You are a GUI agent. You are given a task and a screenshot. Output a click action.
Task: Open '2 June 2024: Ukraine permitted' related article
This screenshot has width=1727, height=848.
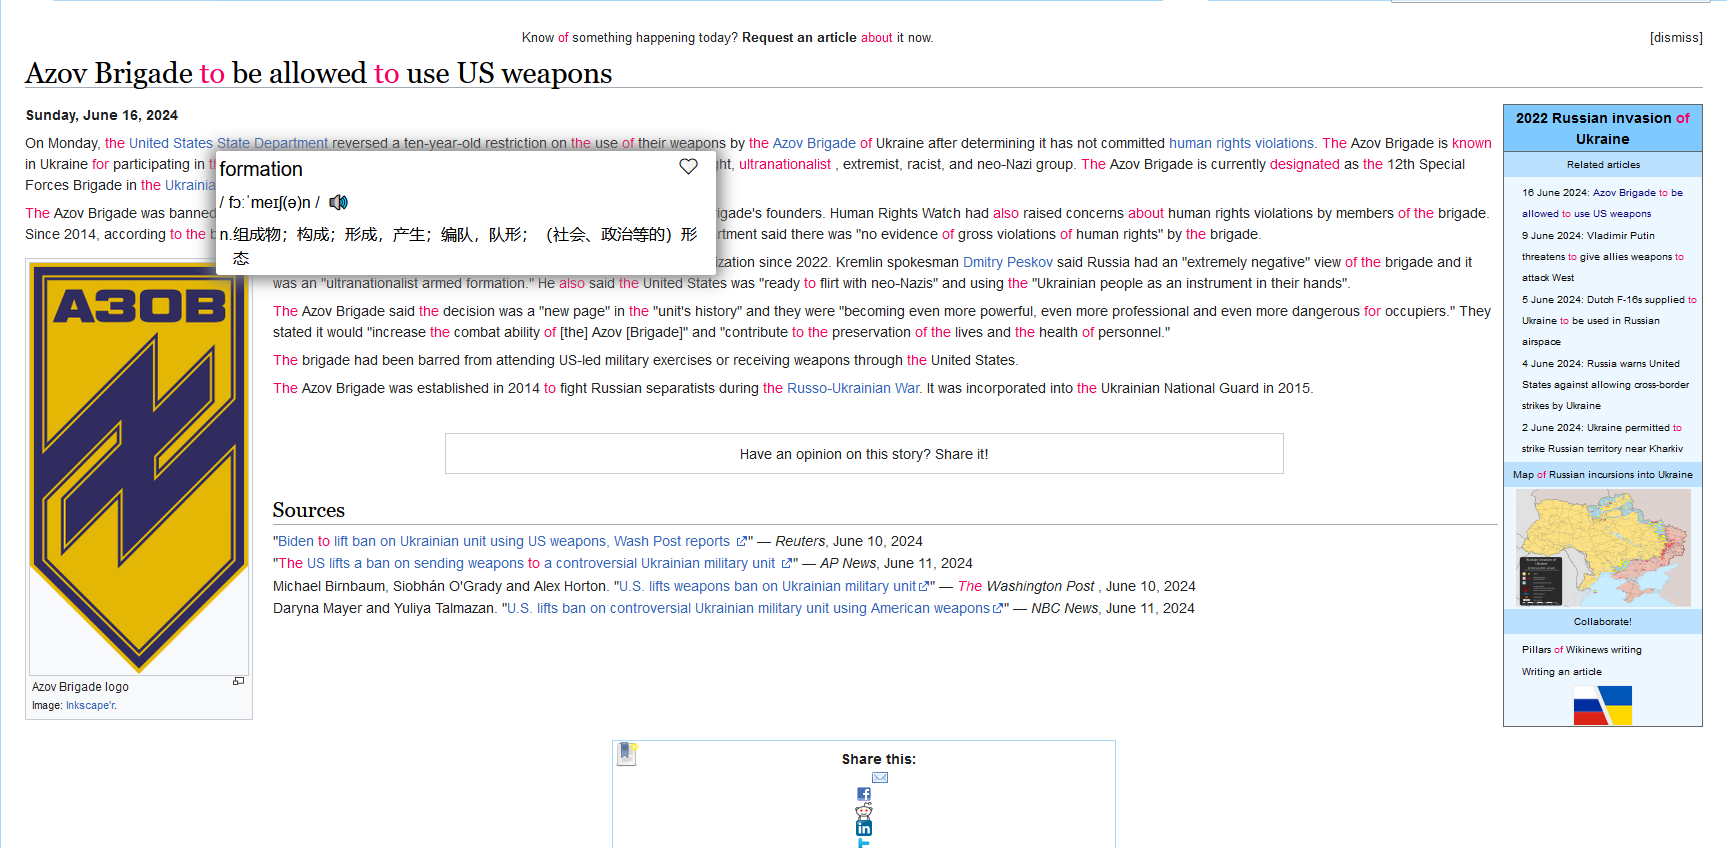(x=1602, y=438)
